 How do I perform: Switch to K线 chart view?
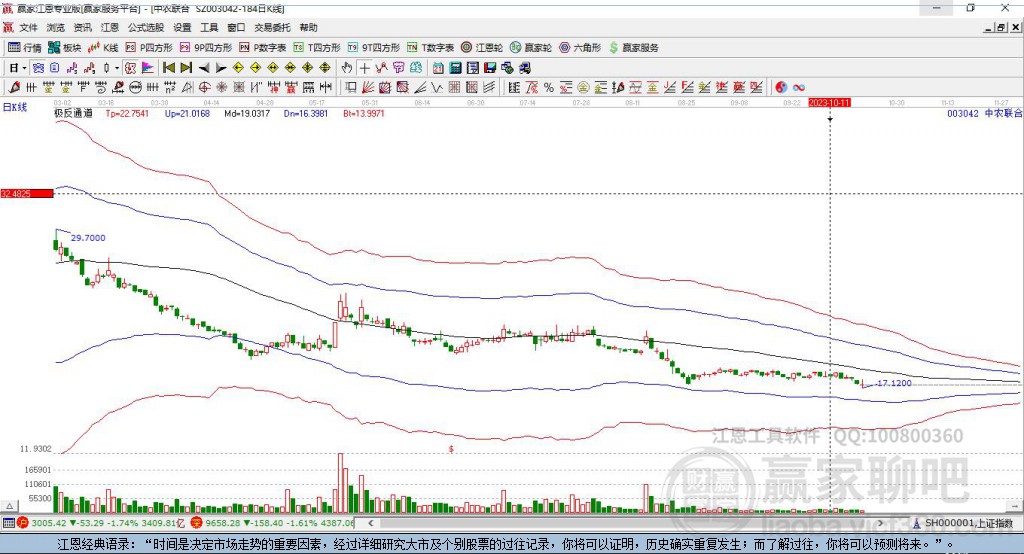104,48
